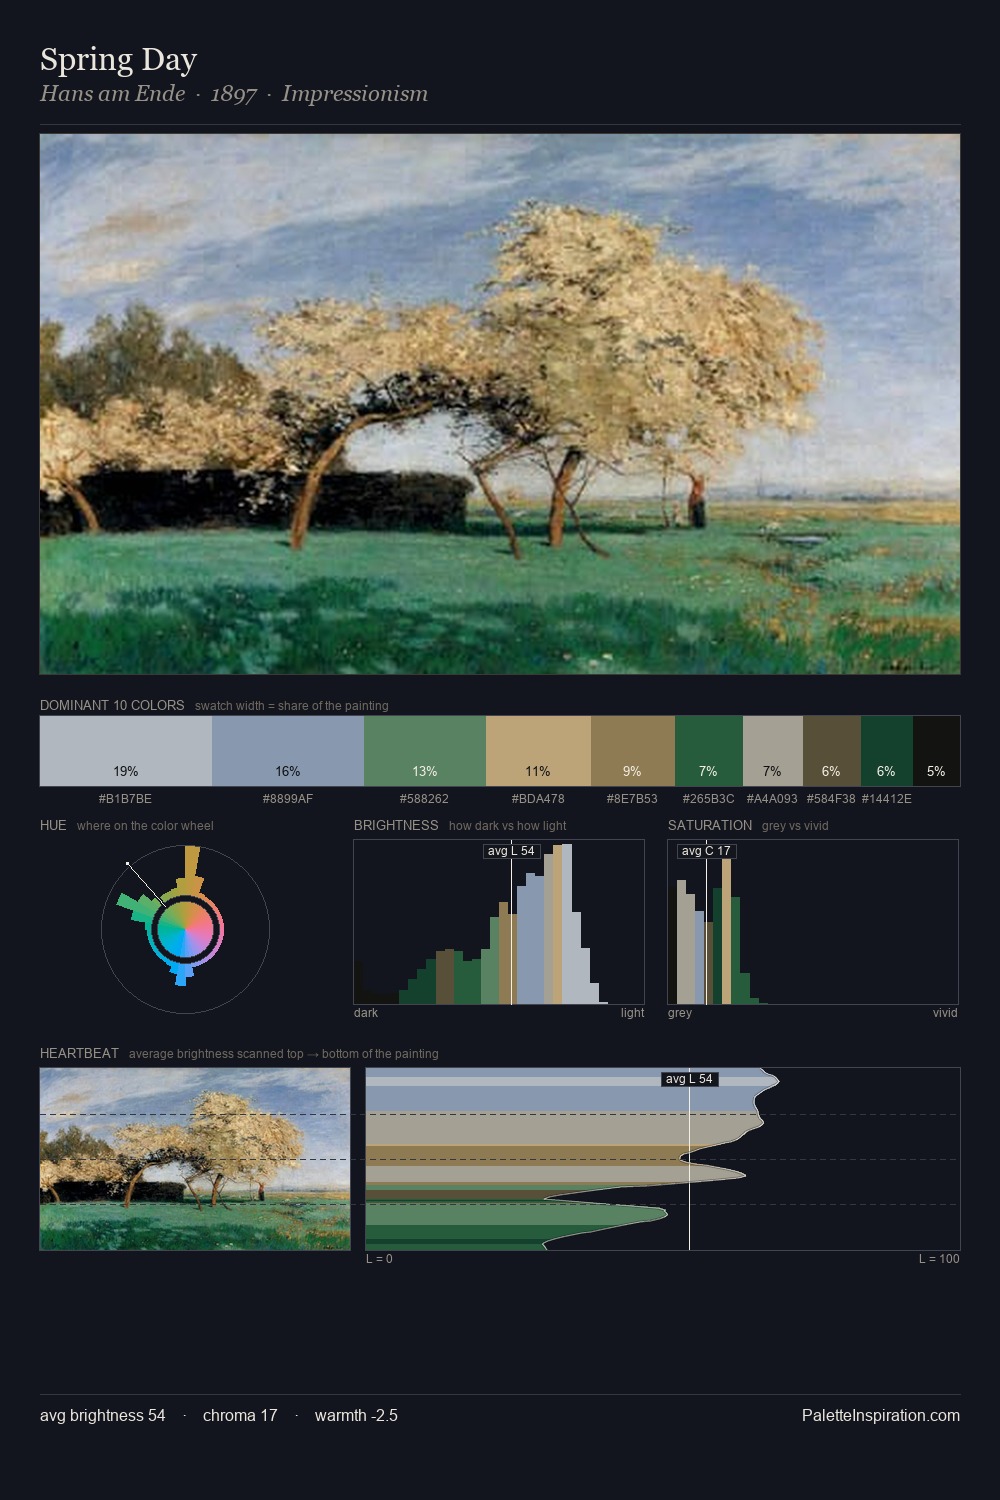Click the 'light' axis label
Screen dimensions: 1000x1500
pos(632,1013)
